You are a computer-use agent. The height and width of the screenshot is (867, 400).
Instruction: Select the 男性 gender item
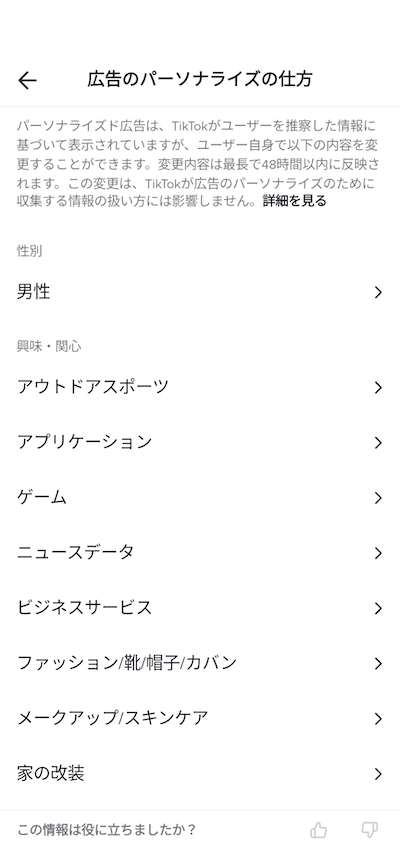[x=200, y=292]
